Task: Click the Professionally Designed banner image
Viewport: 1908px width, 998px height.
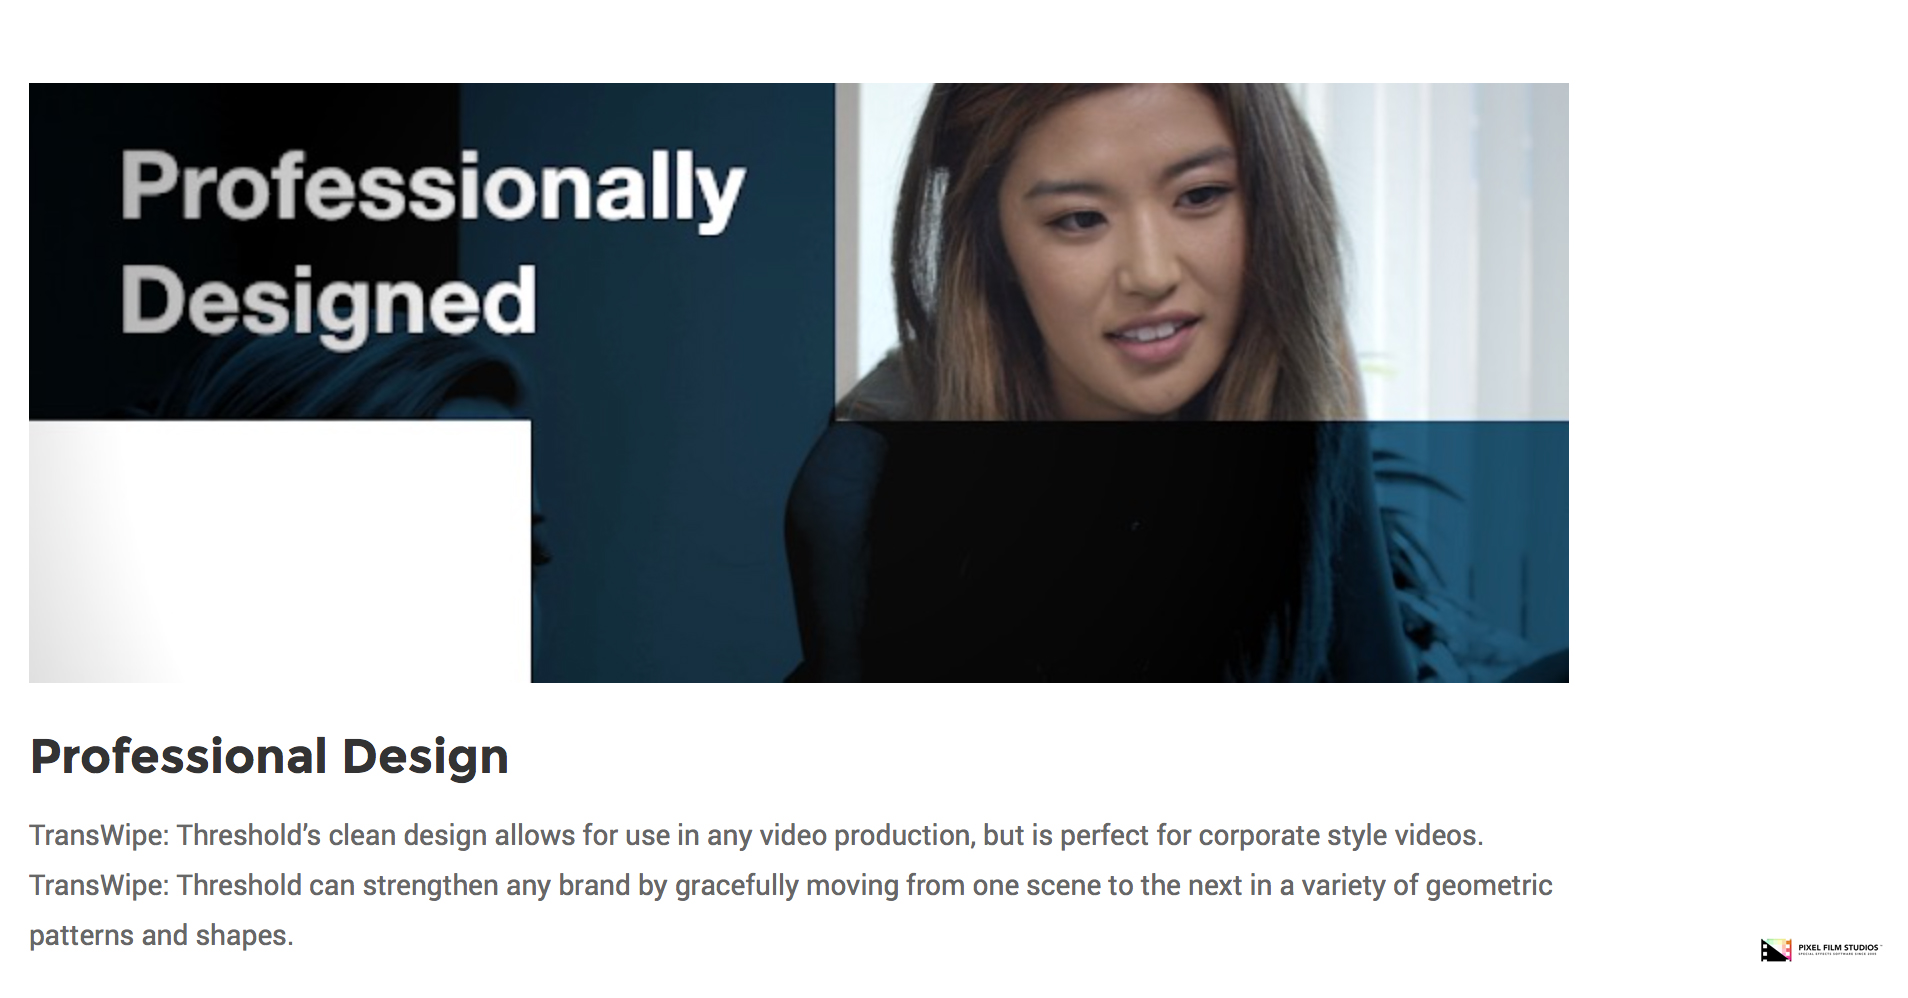Action: [x=798, y=383]
